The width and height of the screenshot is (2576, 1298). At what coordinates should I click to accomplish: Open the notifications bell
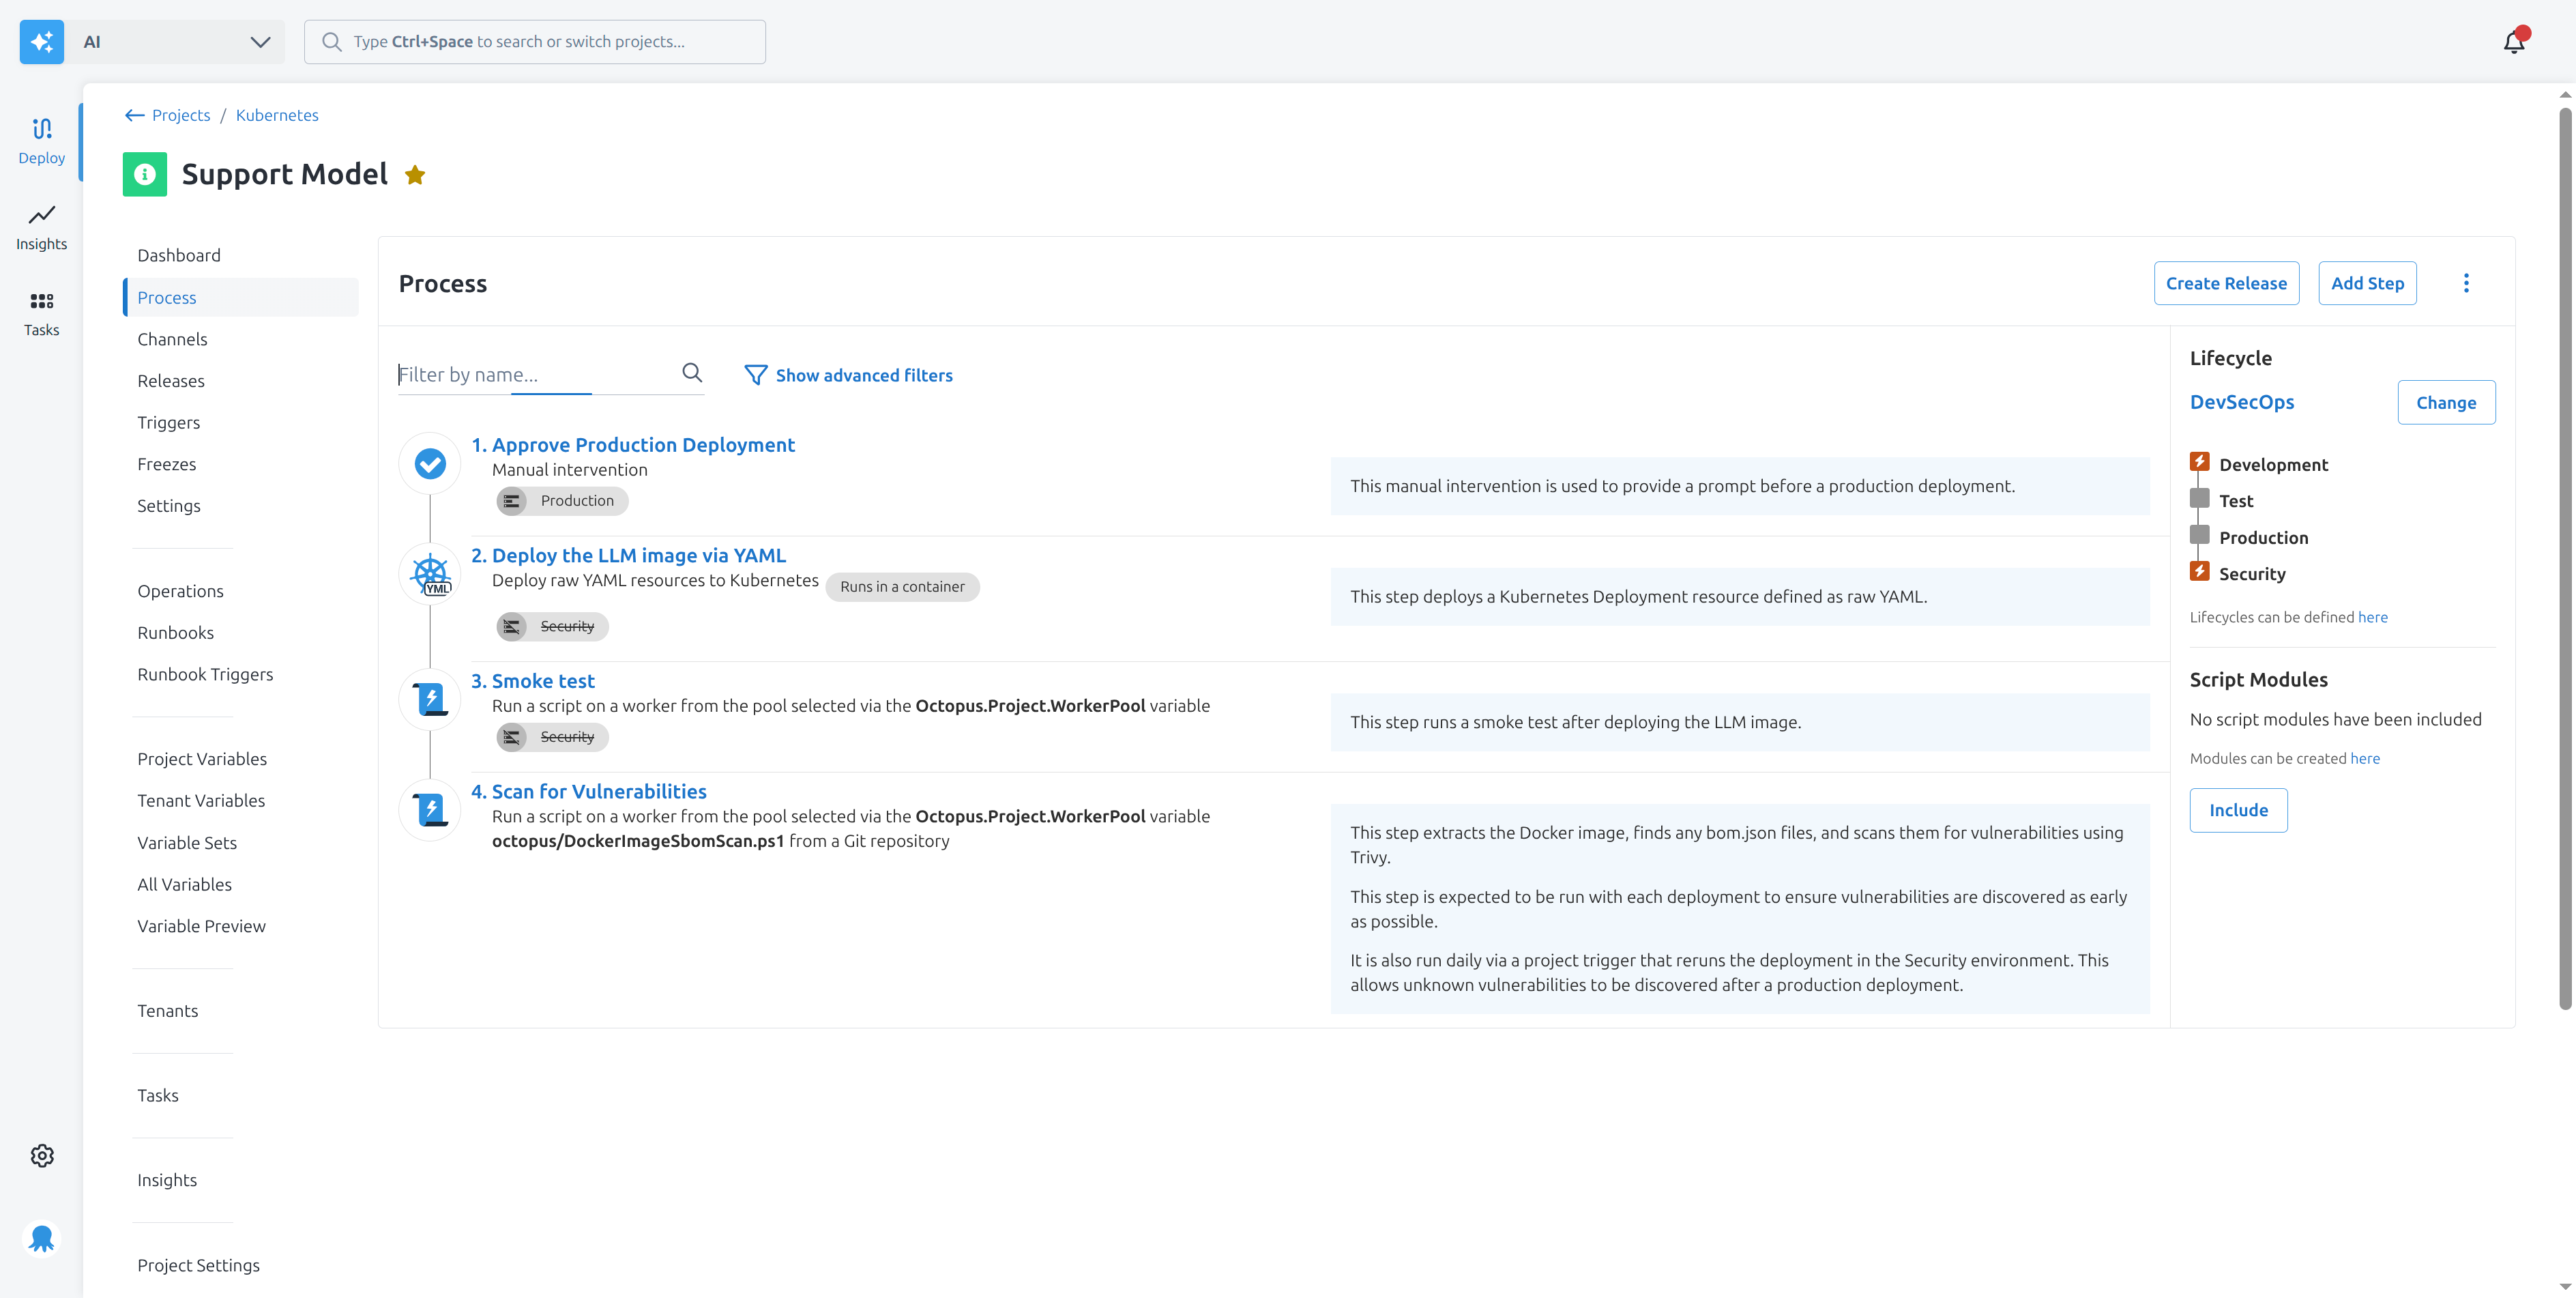[2514, 41]
